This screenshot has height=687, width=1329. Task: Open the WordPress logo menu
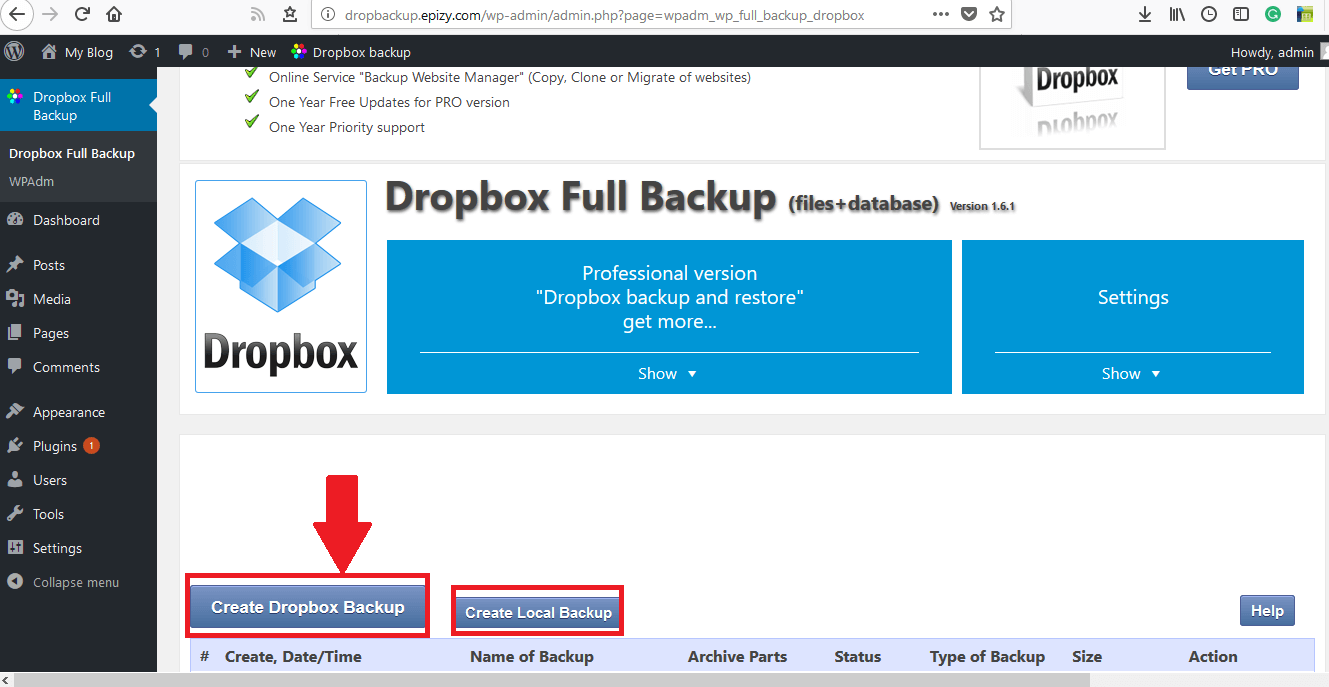14,51
